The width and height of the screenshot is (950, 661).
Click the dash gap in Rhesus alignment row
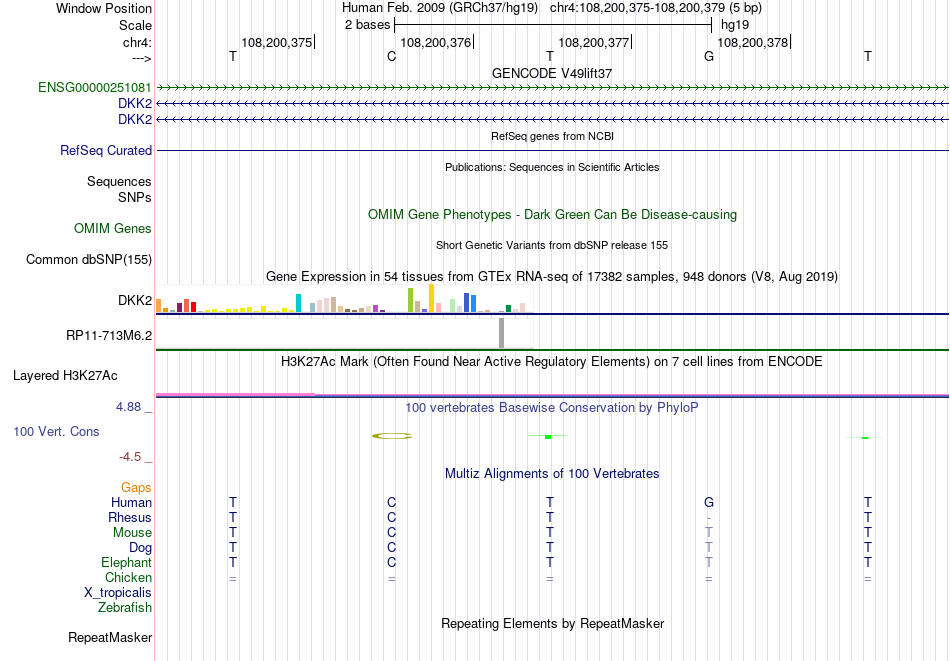coord(709,518)
